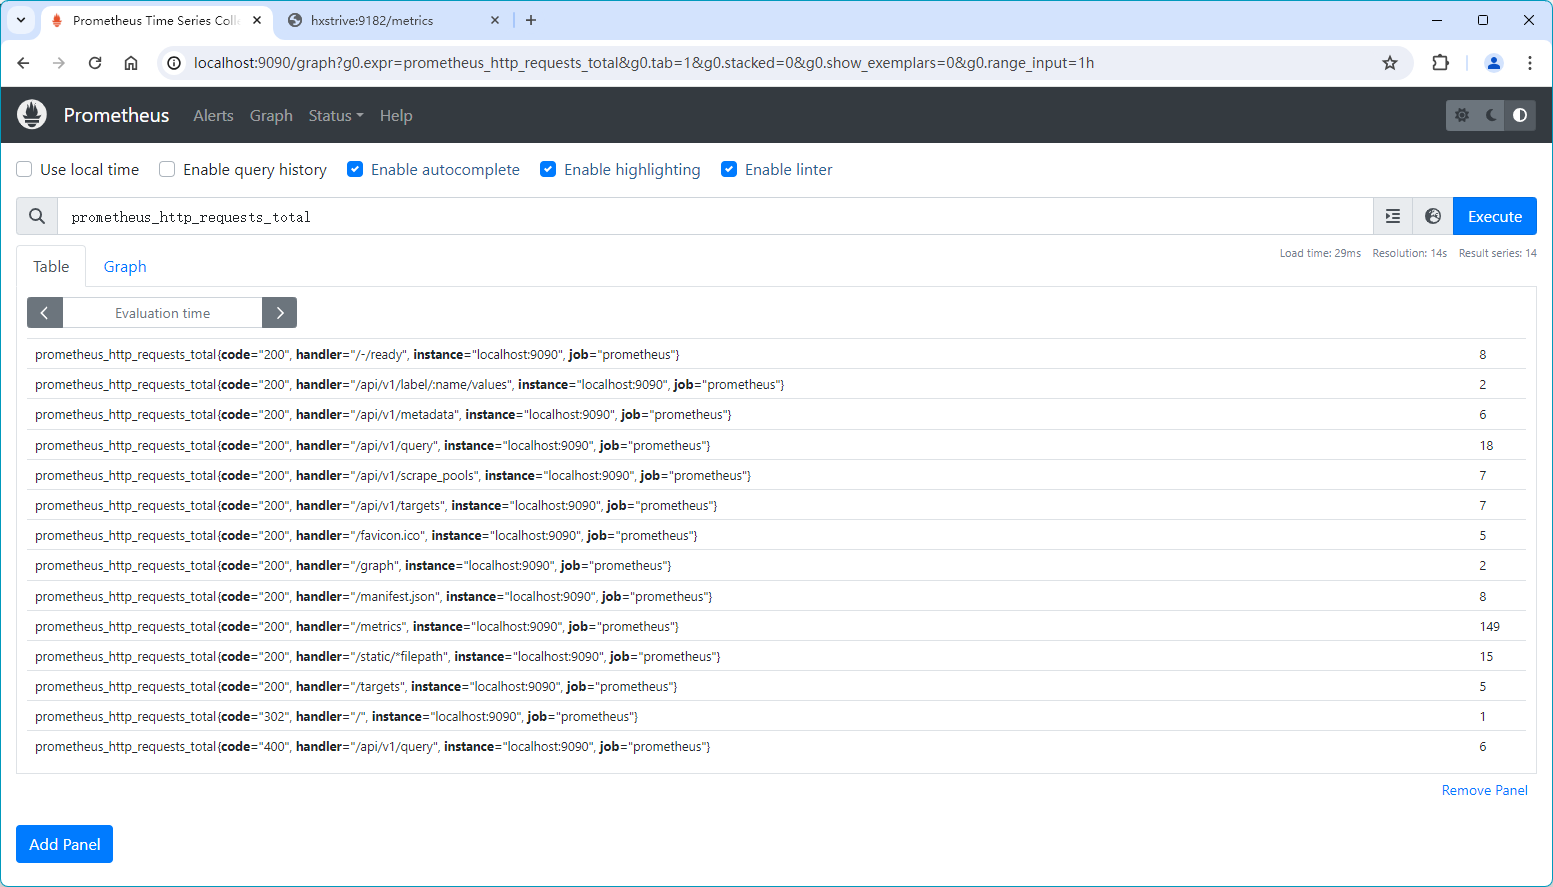
Task: Switch to hxstrive:9182/metrics browser tab
Action: click(394, 20)
